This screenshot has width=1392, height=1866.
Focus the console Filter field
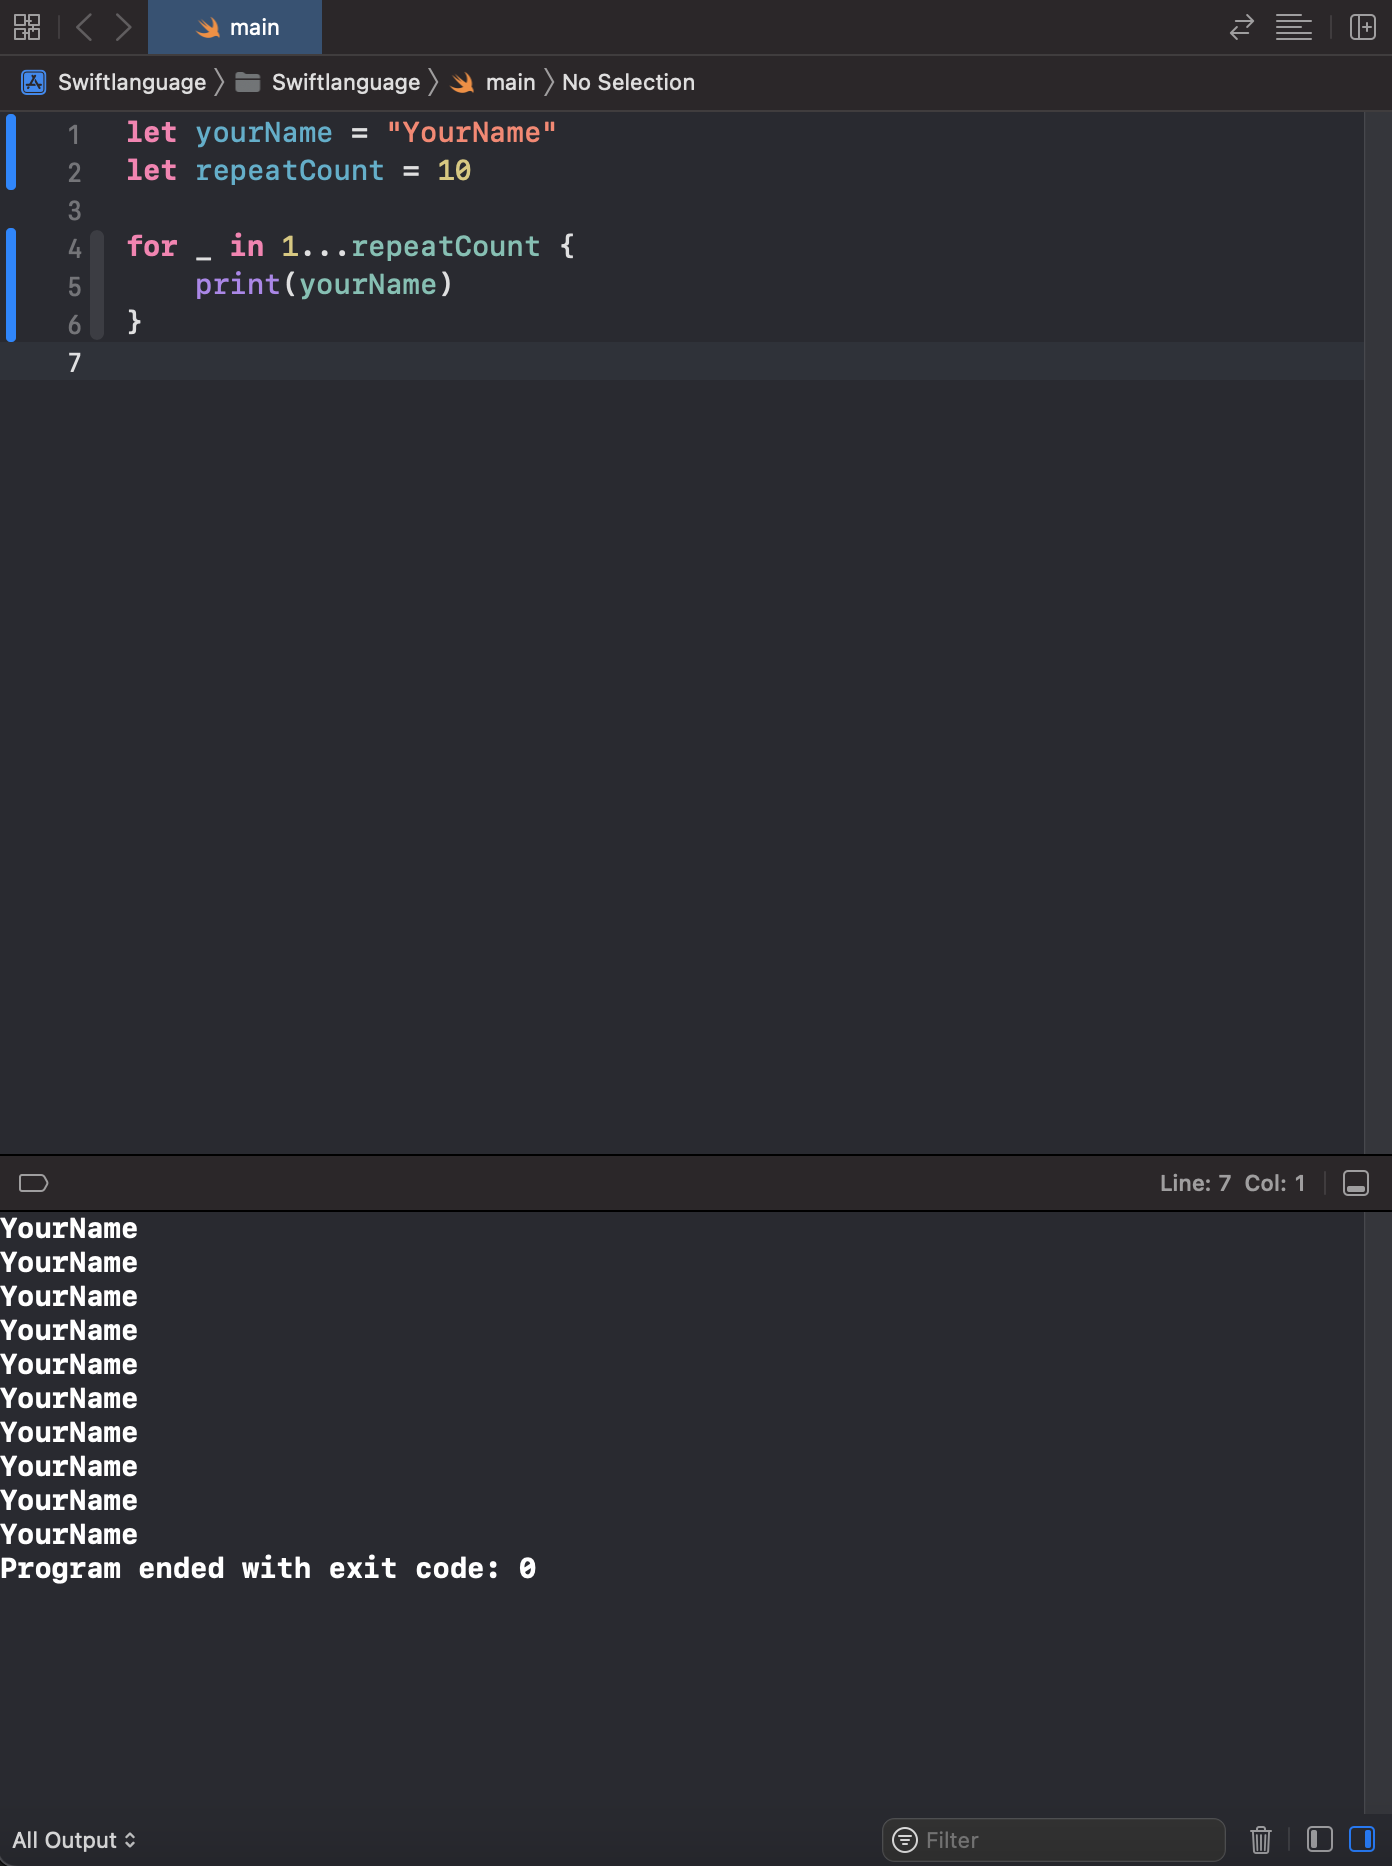pos(1054,1840)
